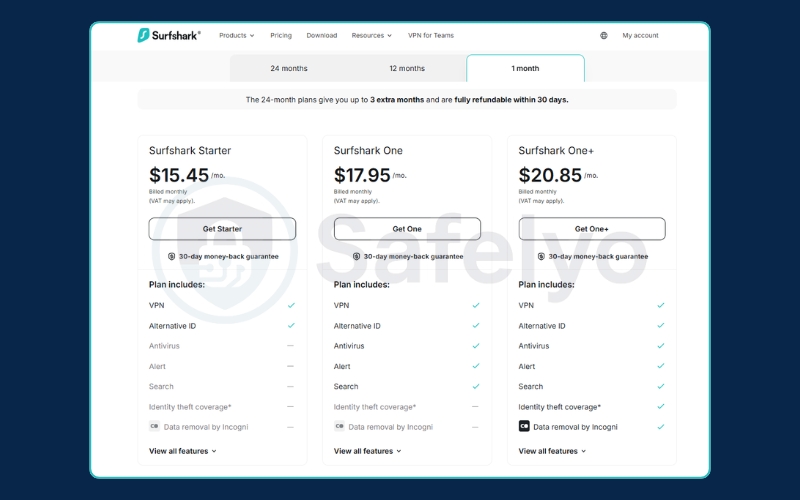Open the Products dropdown menu

(x=236, y=35)
